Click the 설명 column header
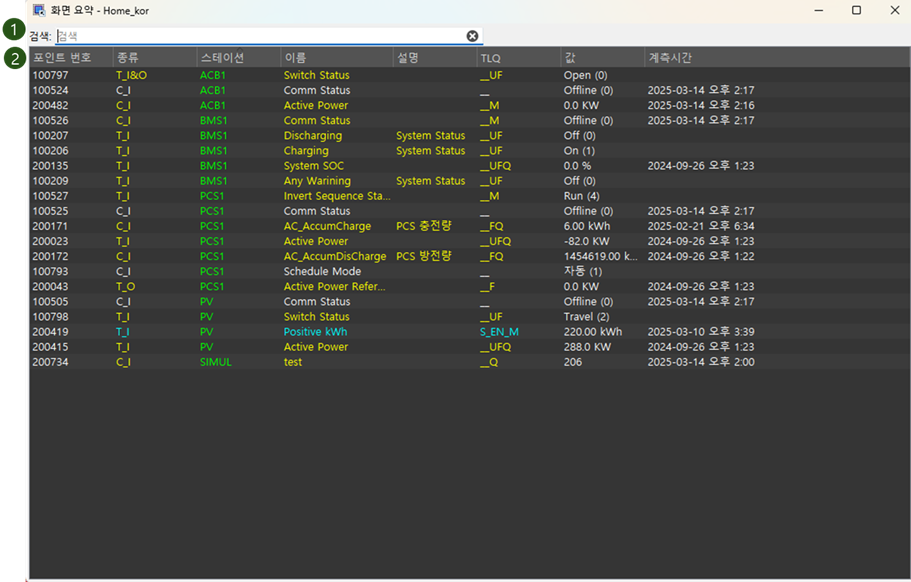The height and width of the screenshot is (582, 911). (x=408, y=58)
